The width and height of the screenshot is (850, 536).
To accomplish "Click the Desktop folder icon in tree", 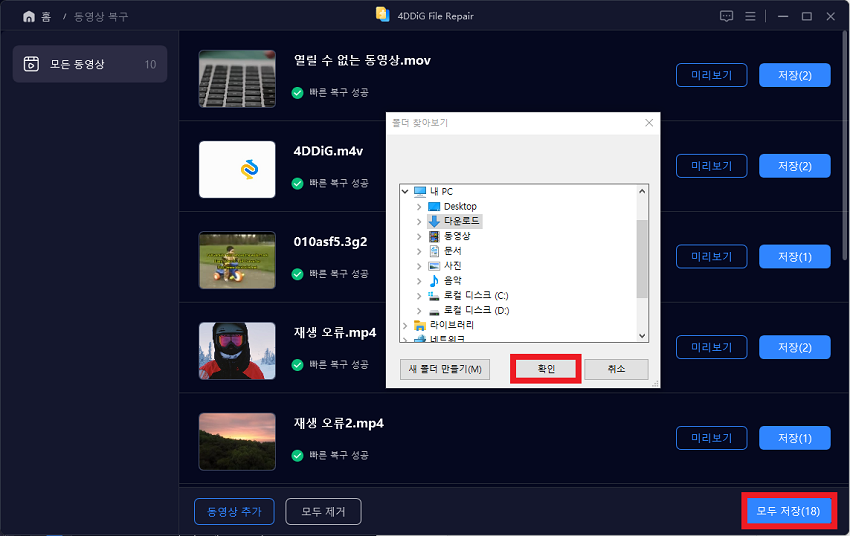I will point(434,206).
